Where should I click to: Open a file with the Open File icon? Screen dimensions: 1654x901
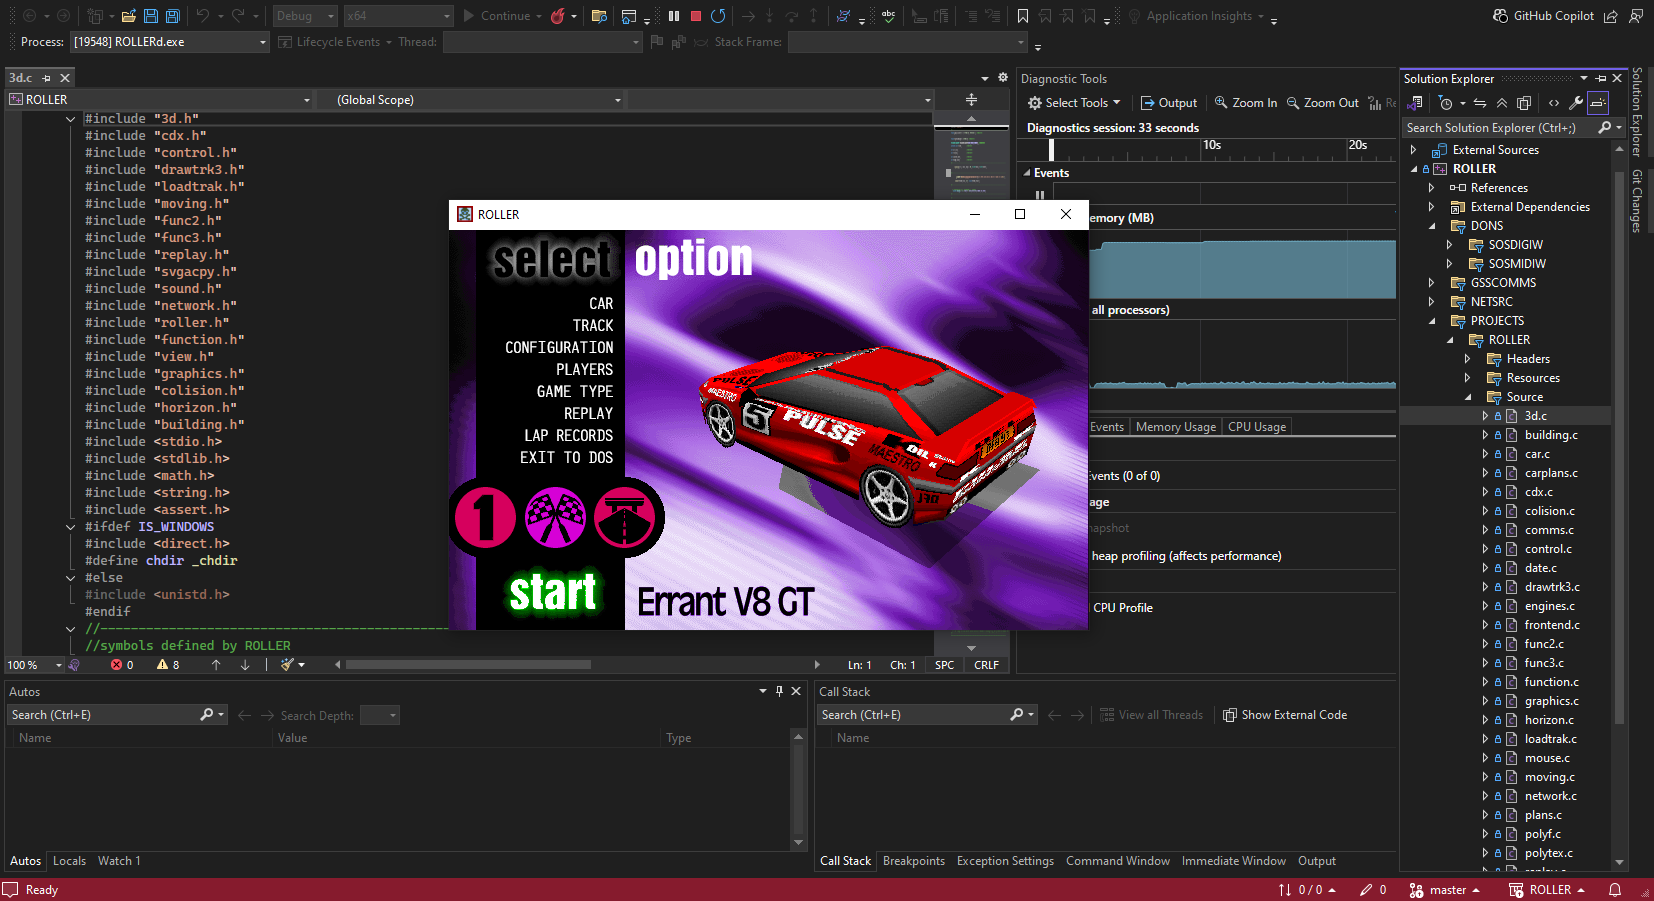(x=128, y=16)
